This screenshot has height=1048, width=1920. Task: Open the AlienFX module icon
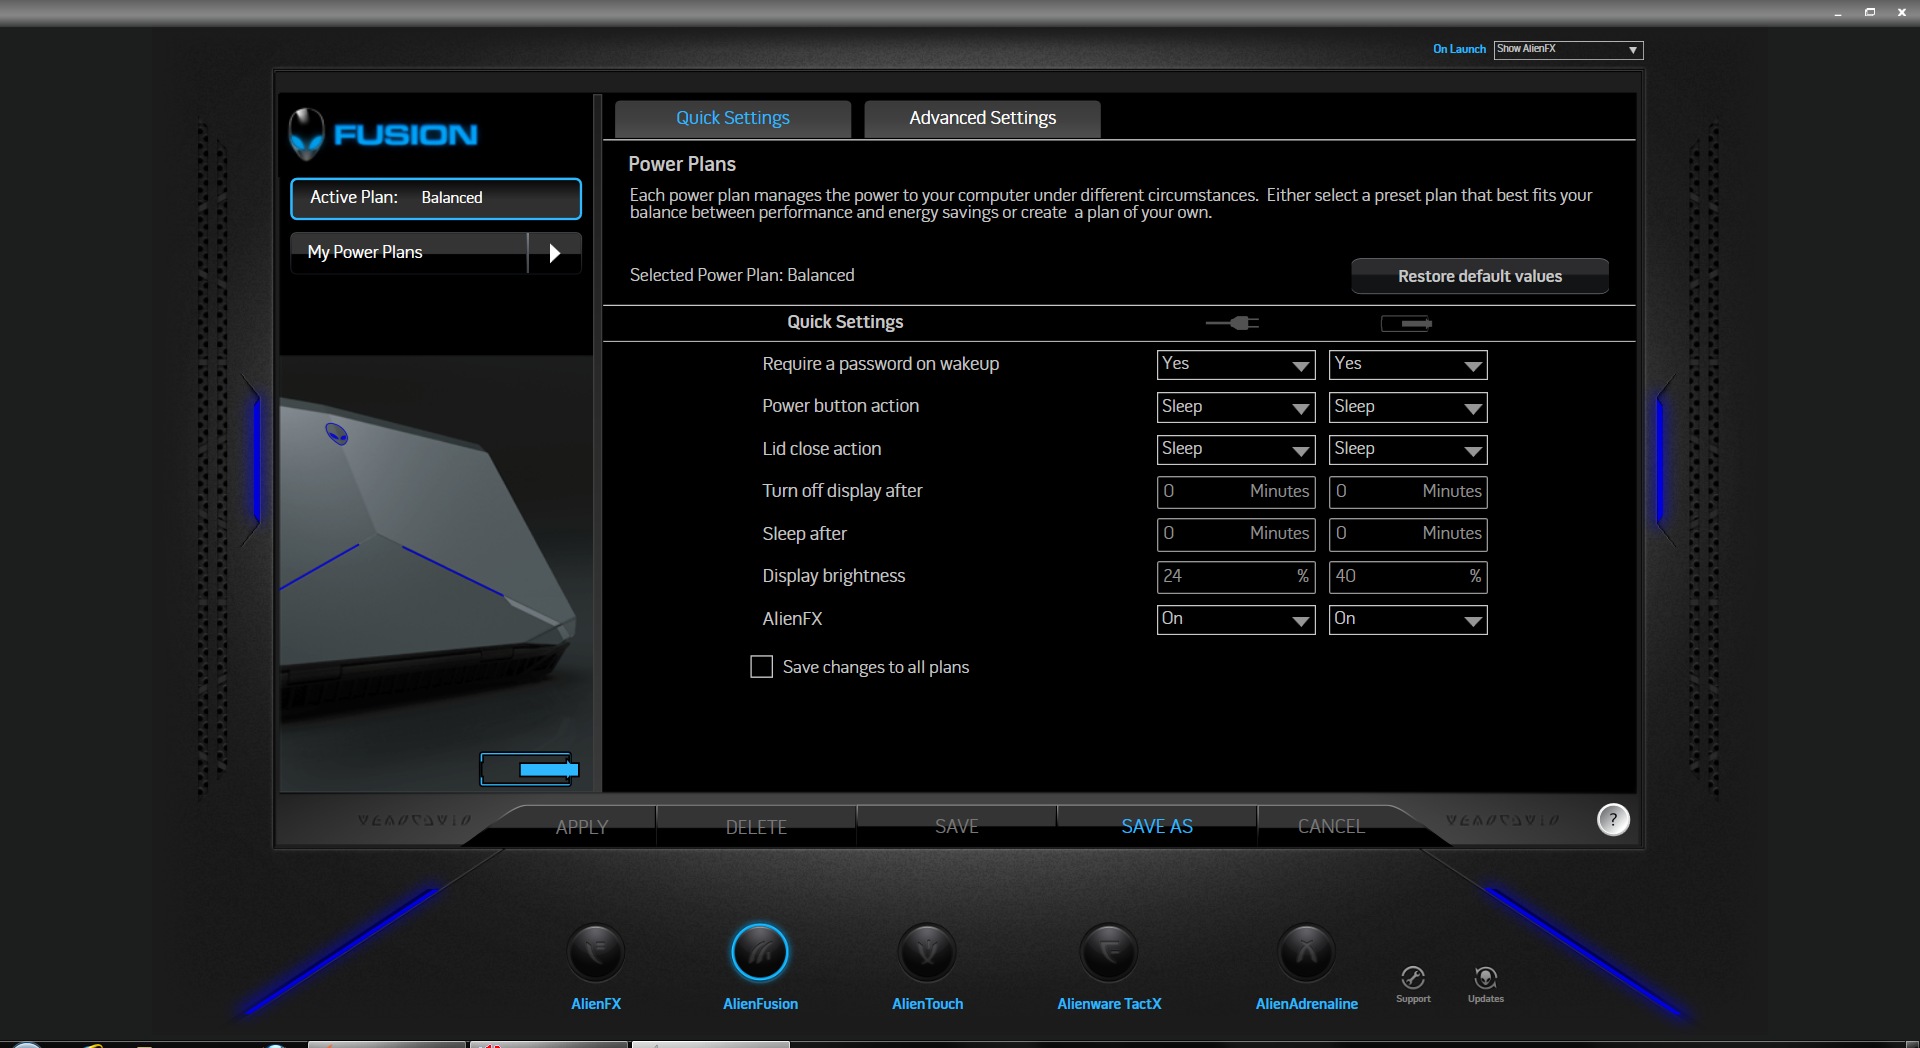pos(596,952)
